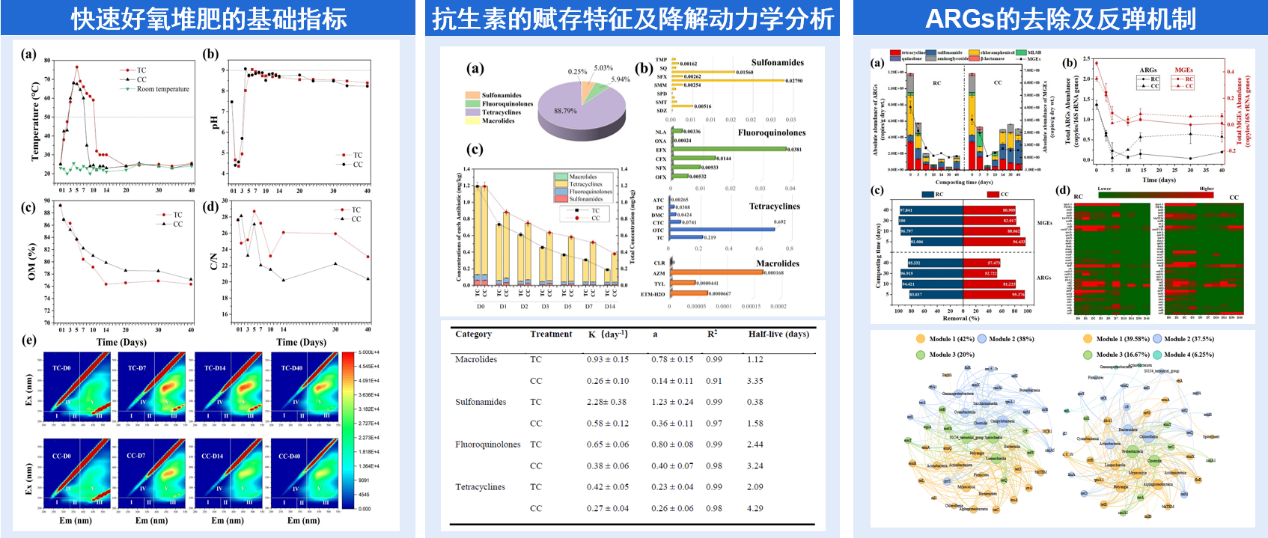
Task: Click the Room temperature legend marker in temperature chart
Action: tap(125, 88)
